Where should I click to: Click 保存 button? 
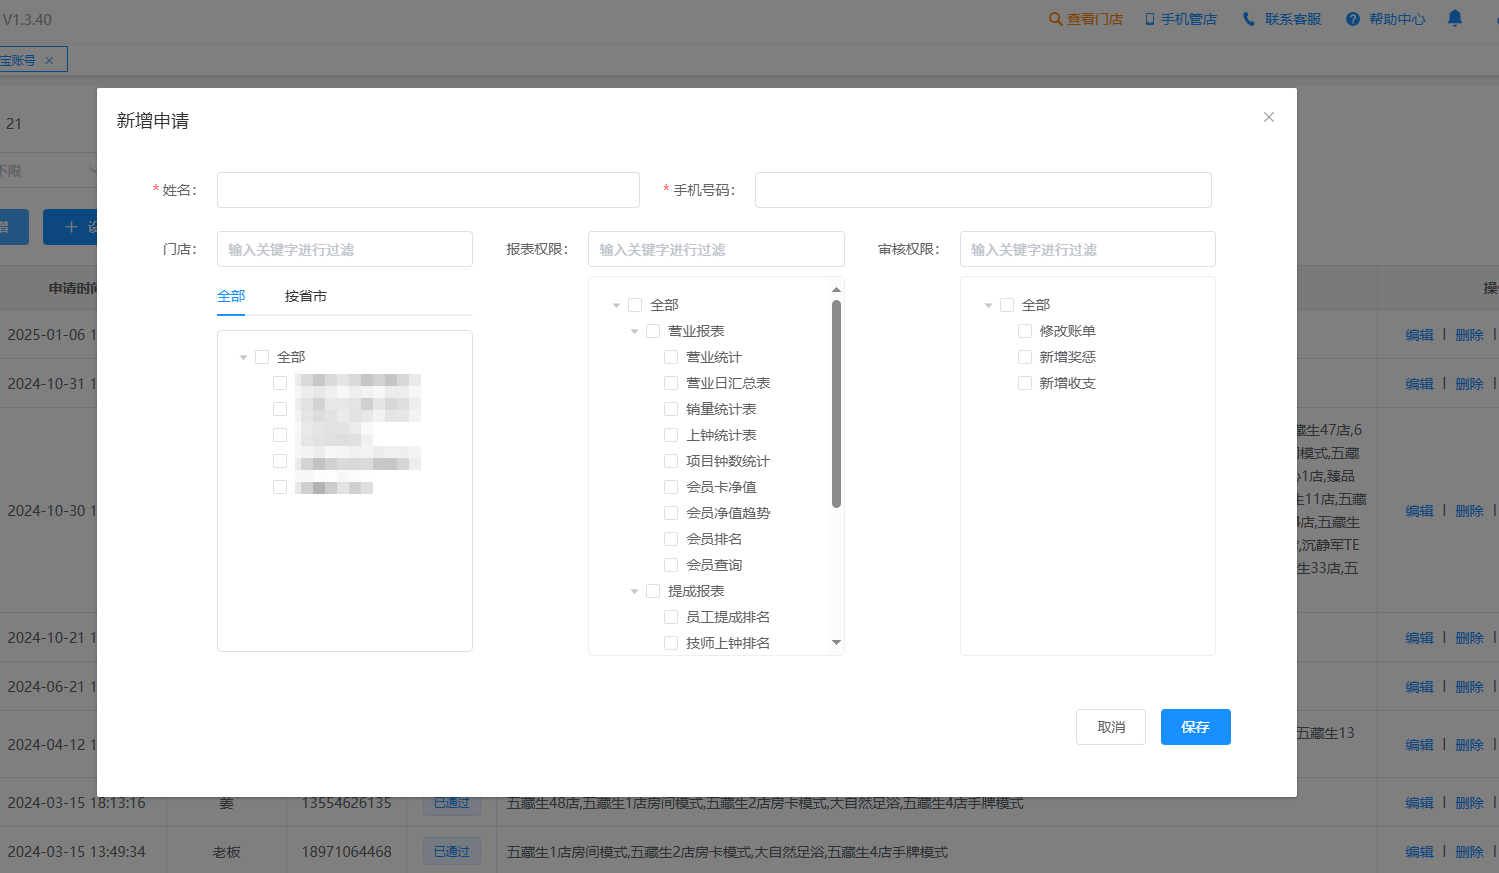pyautogui.click(x=1196, y=727)
